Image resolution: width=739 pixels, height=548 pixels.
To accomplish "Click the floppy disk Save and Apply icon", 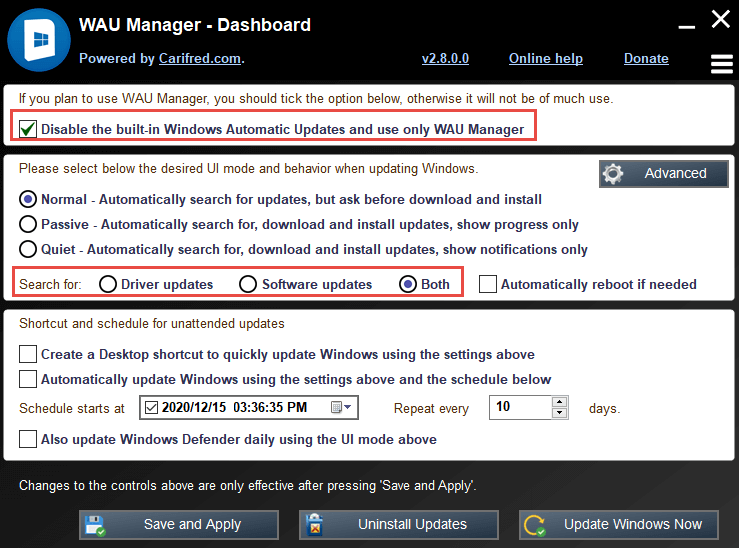I will click(94, 525).
